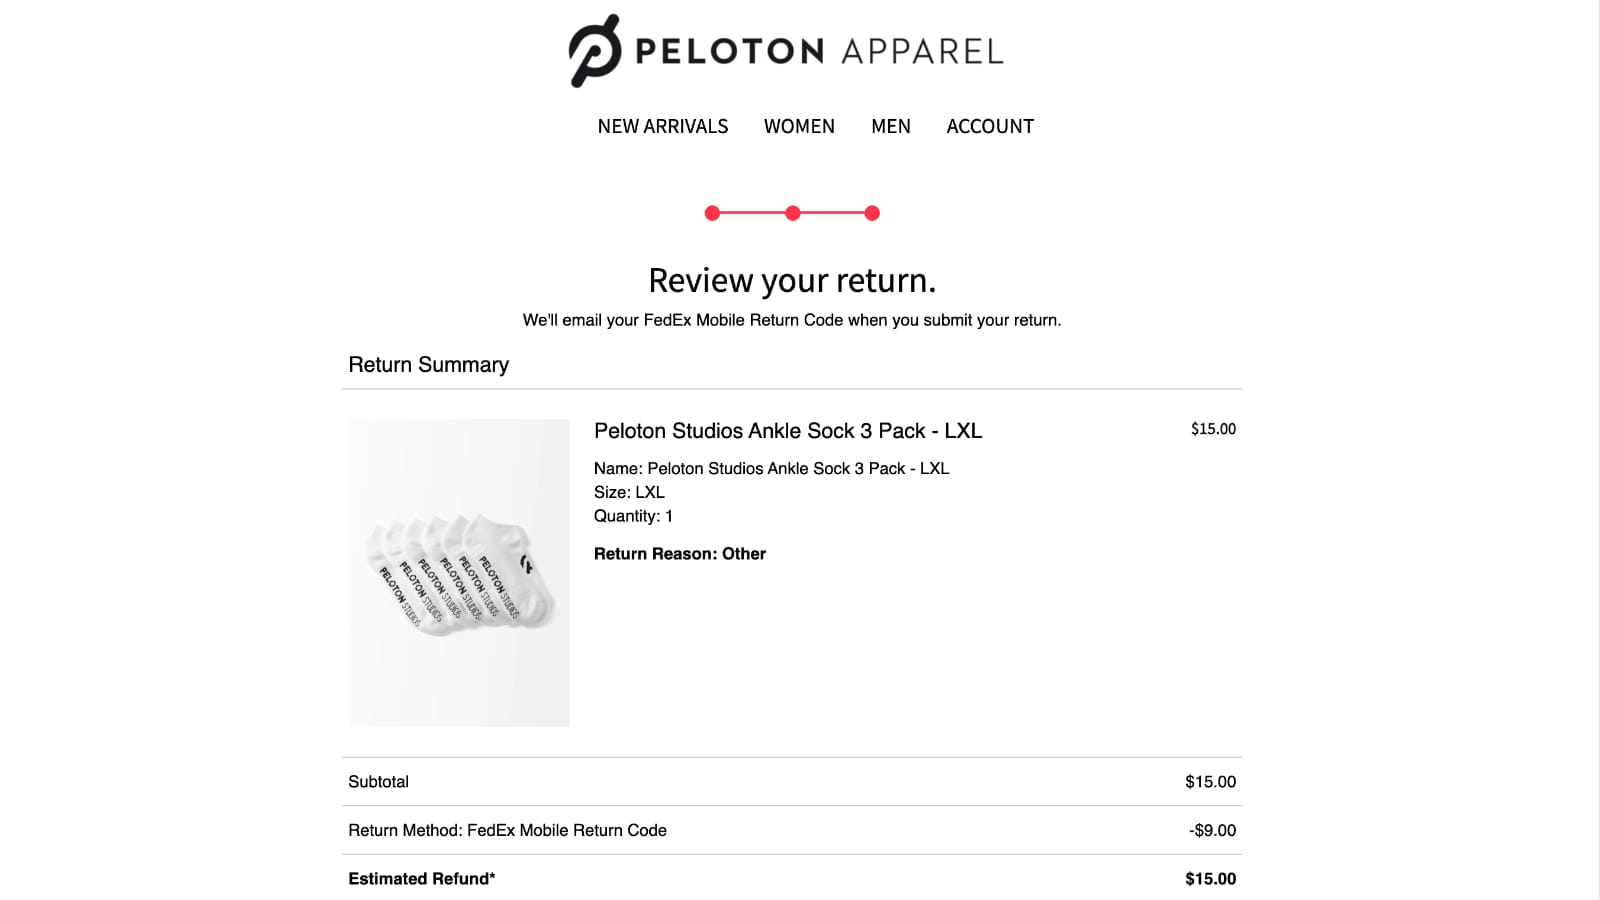
Task: Click the FedEx Mobile Return Code method row
Action: coord(507,830)
